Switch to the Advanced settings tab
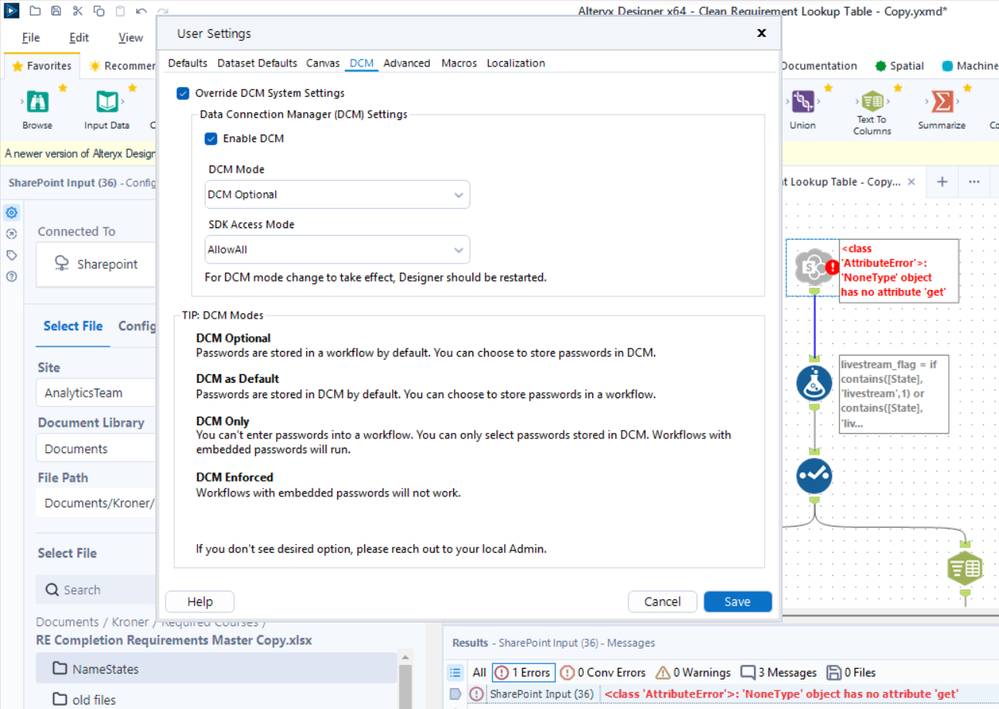This screenshot has height=709, width=999. (406, 63)
